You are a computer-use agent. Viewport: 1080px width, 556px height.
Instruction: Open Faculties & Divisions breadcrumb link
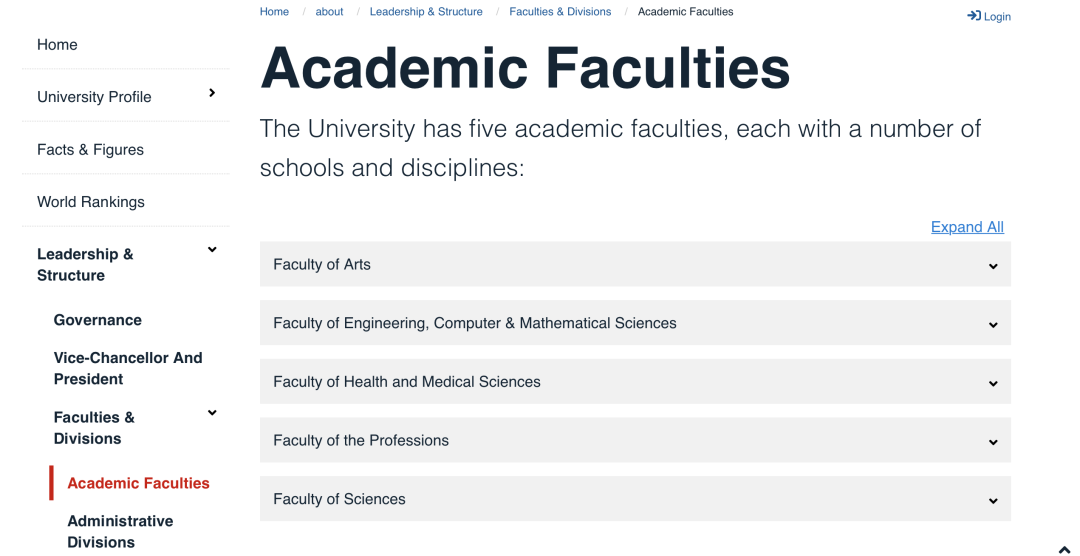point(560,12)
